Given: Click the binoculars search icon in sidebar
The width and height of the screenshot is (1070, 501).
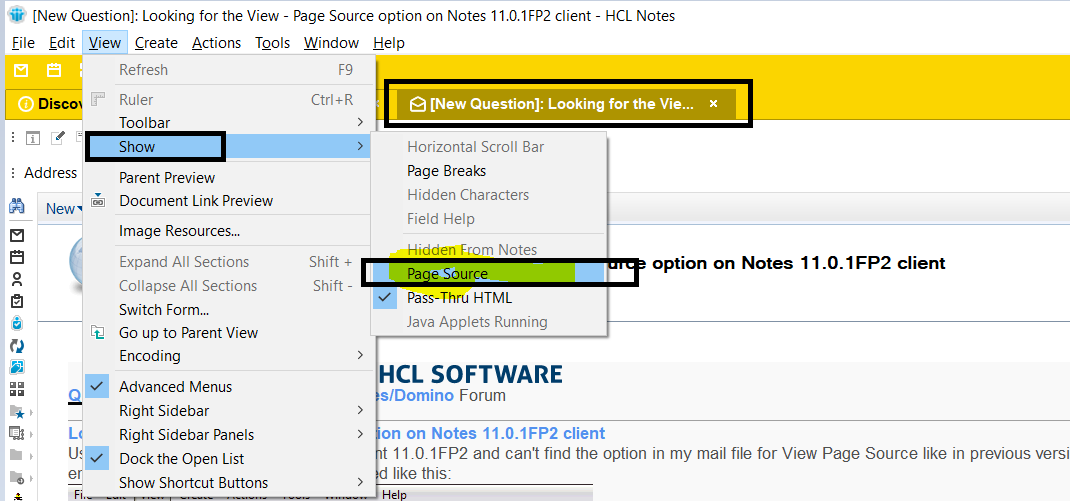Looking at the screenshot, I should click(17, 207).
